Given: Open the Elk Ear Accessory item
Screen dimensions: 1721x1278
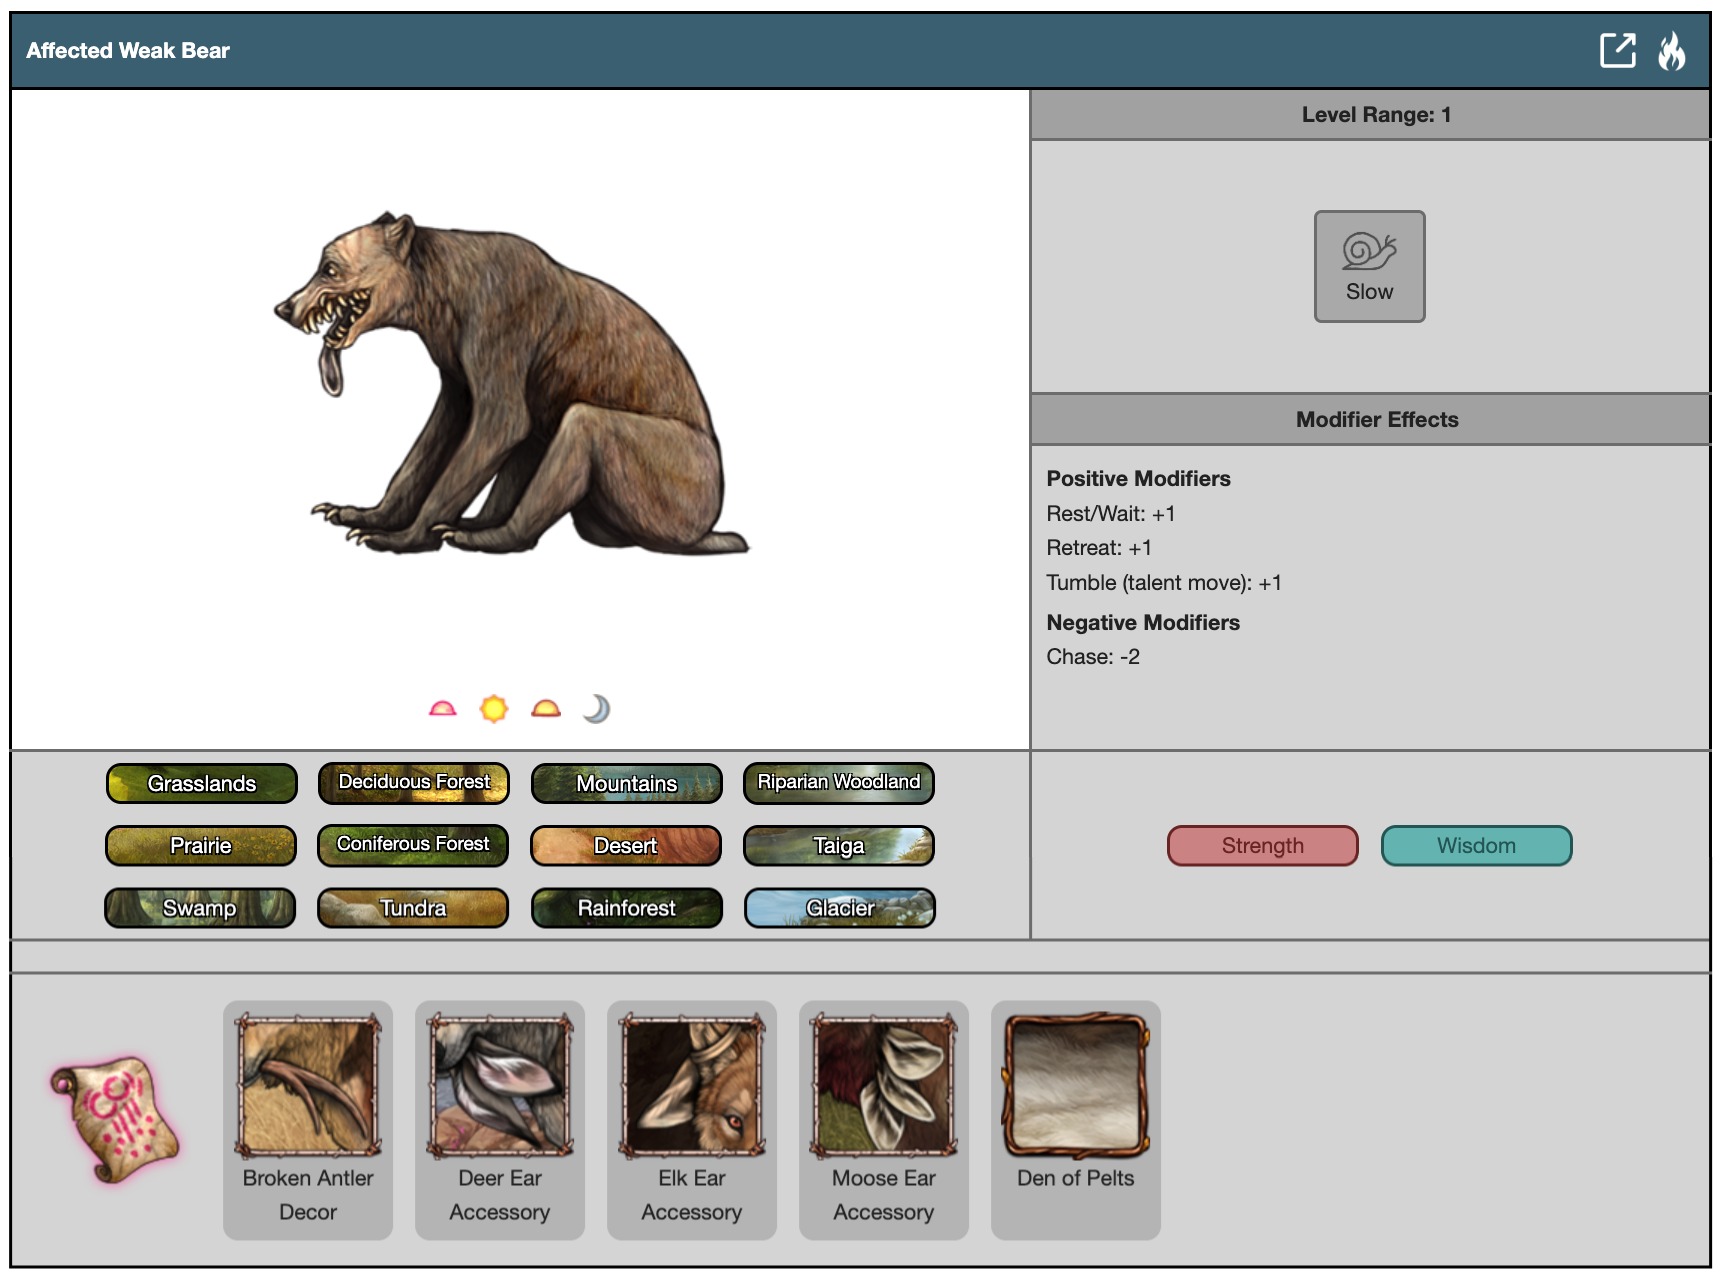Looking at the screenshot, I should pos(692,1120).
